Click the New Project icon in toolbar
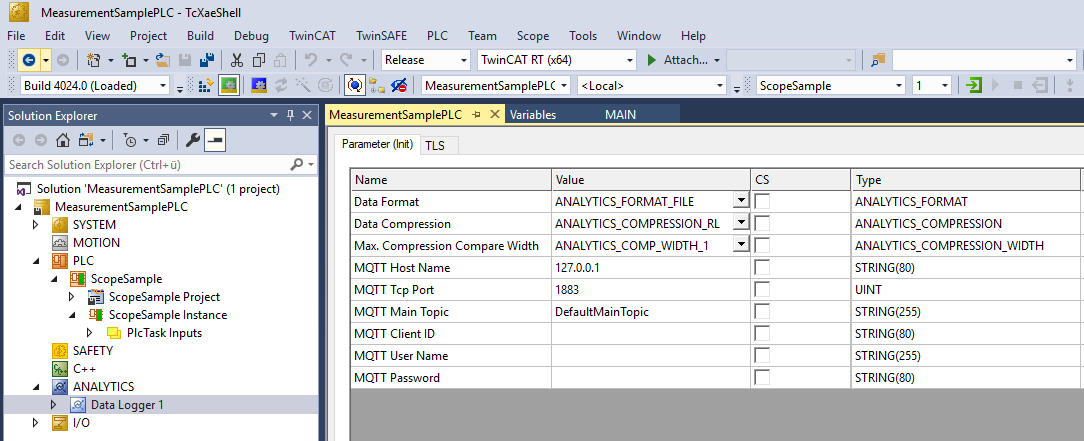 pos(94,60)
